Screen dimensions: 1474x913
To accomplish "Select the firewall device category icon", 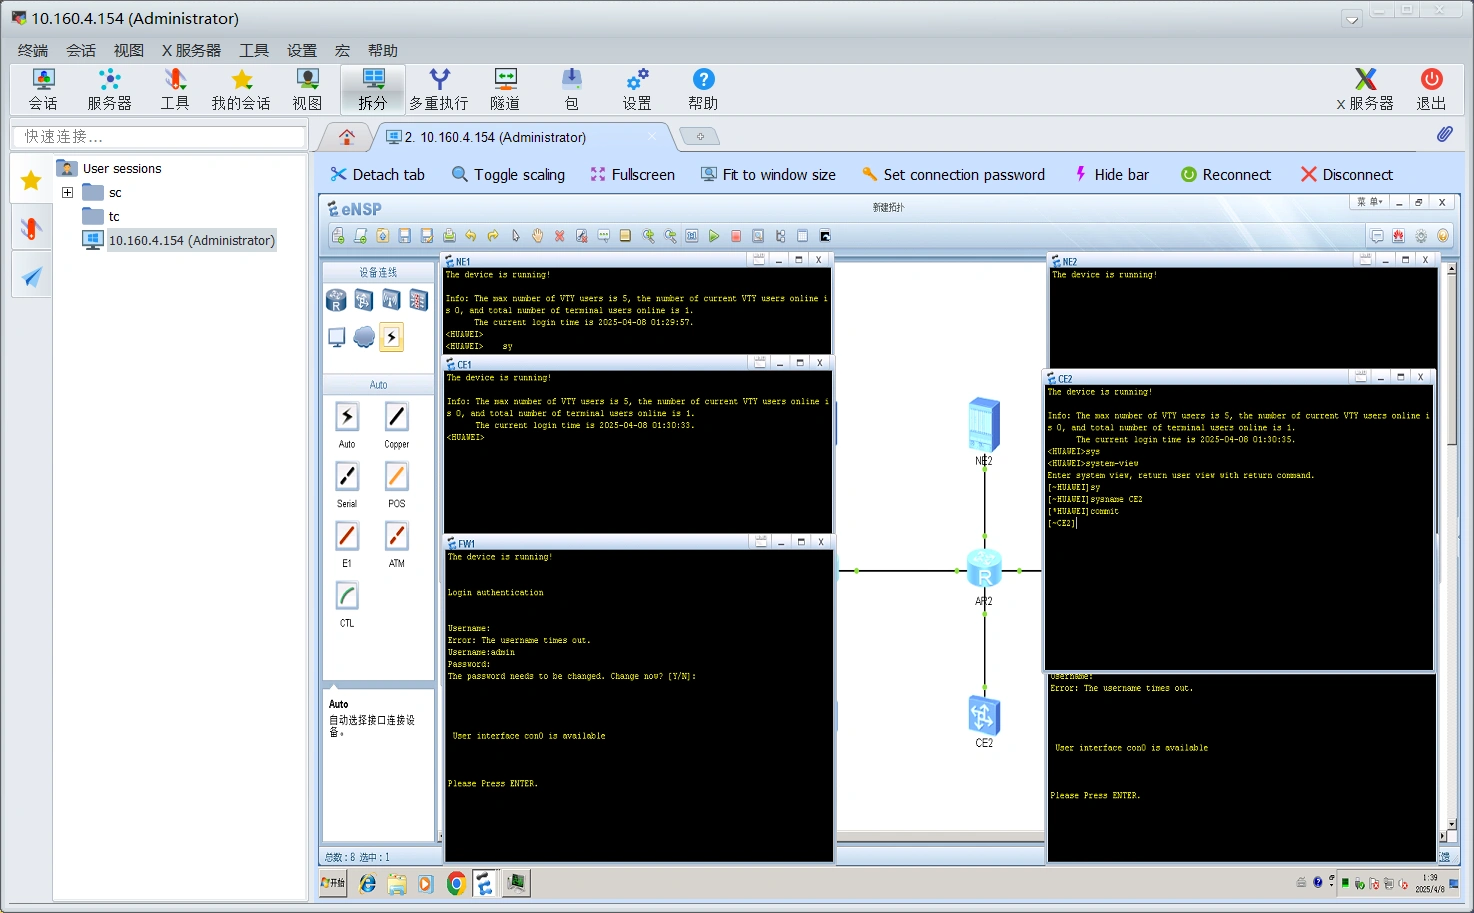I will (418, 299).
